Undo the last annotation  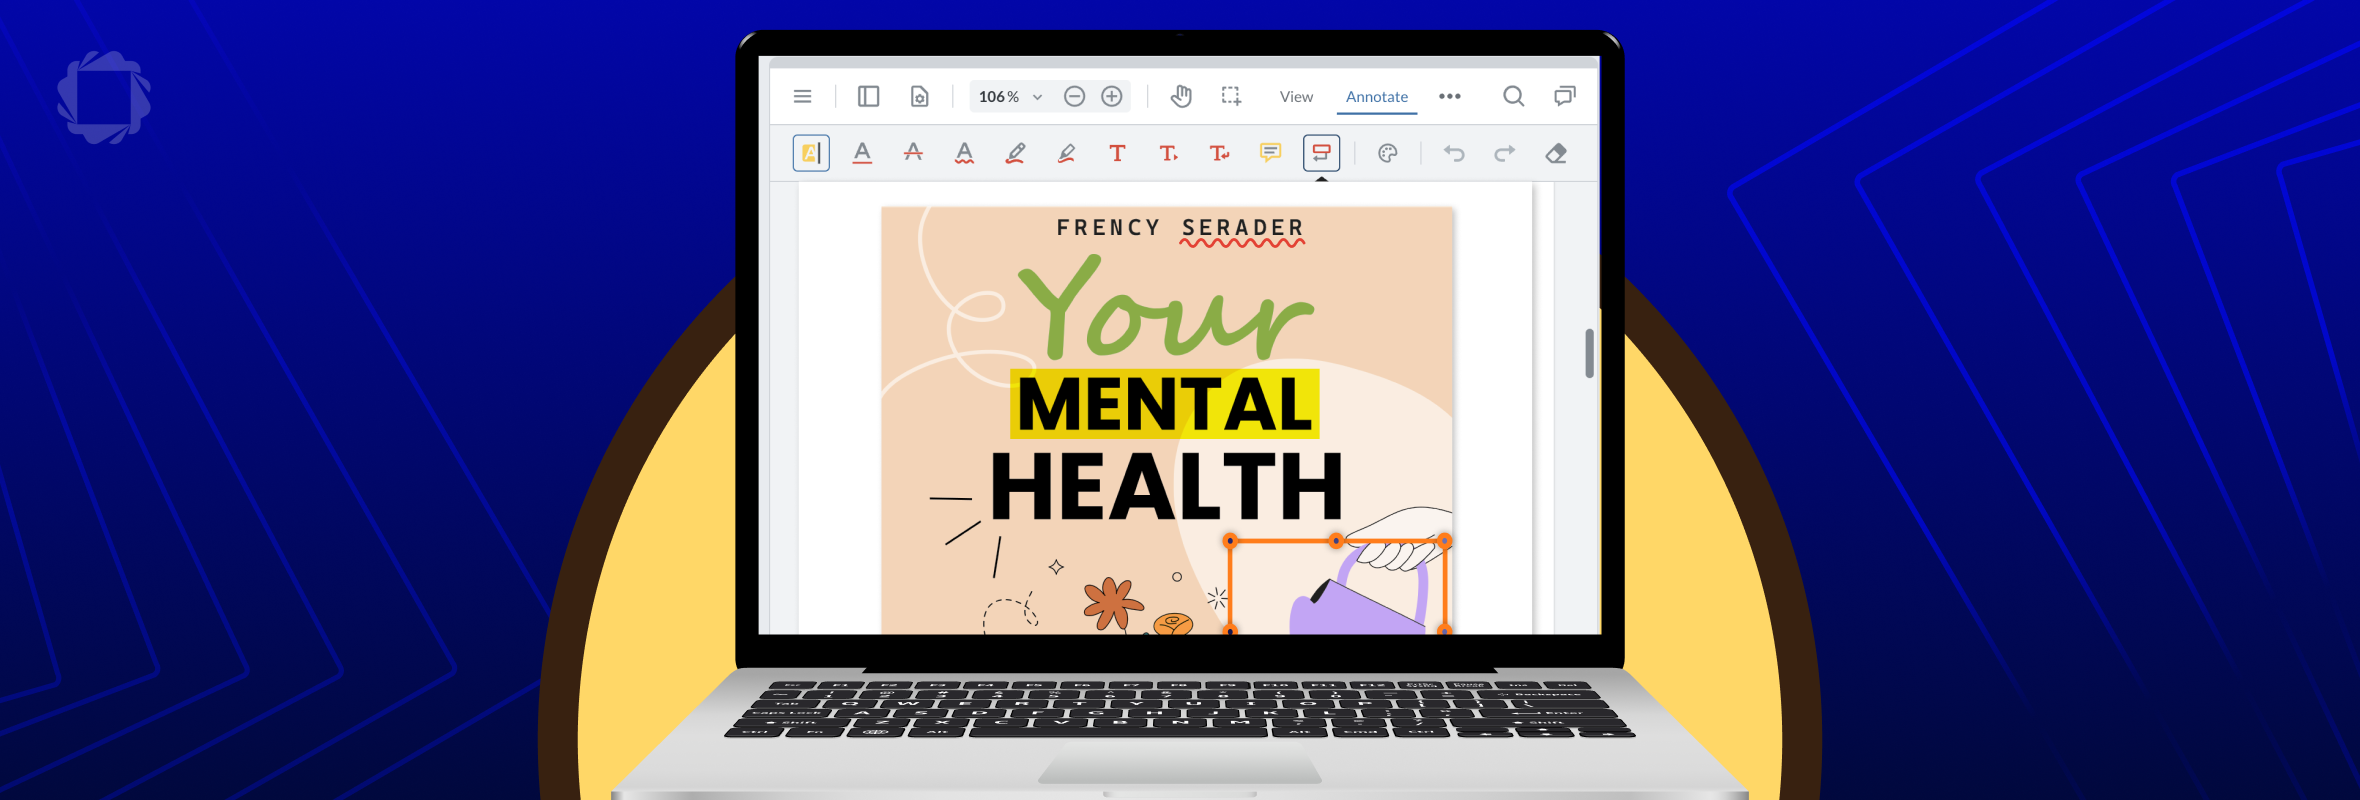pos(1454,153)
